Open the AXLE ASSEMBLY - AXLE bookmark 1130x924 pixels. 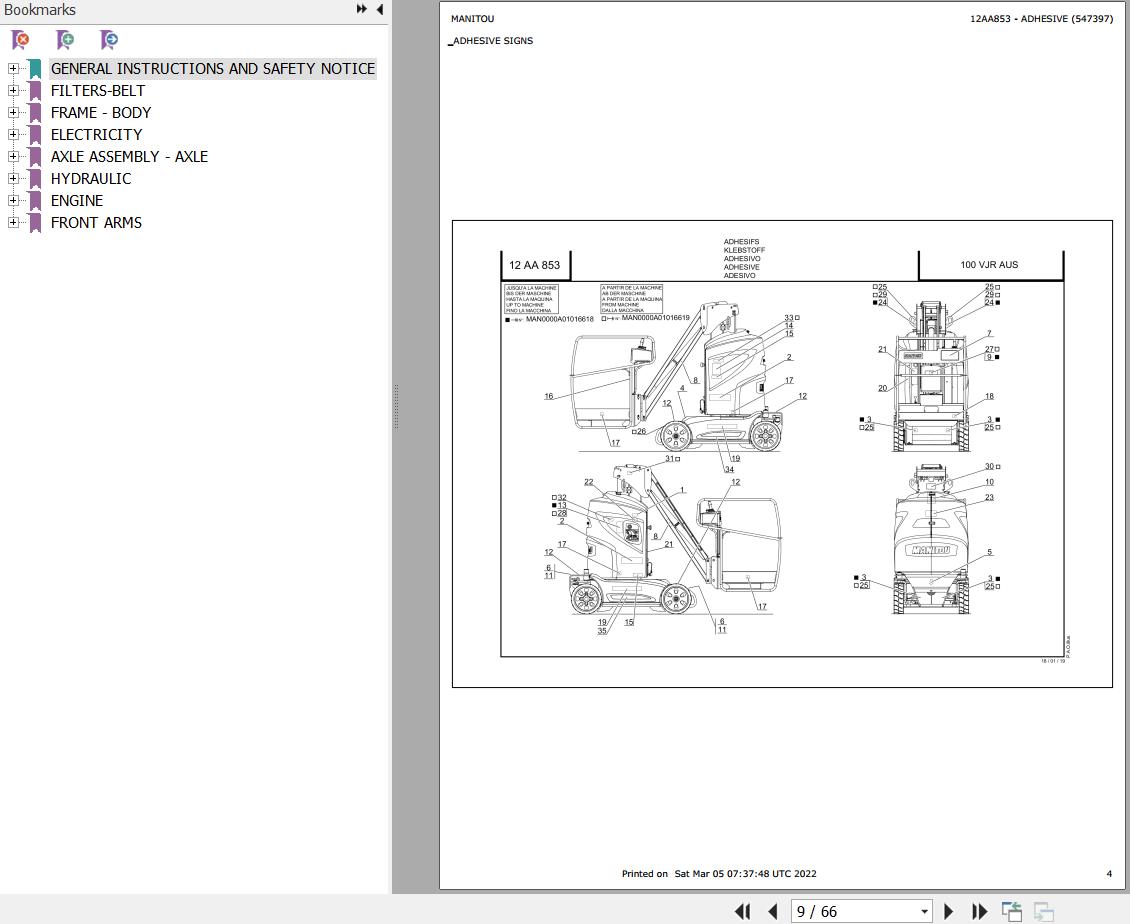click(129, 156)
